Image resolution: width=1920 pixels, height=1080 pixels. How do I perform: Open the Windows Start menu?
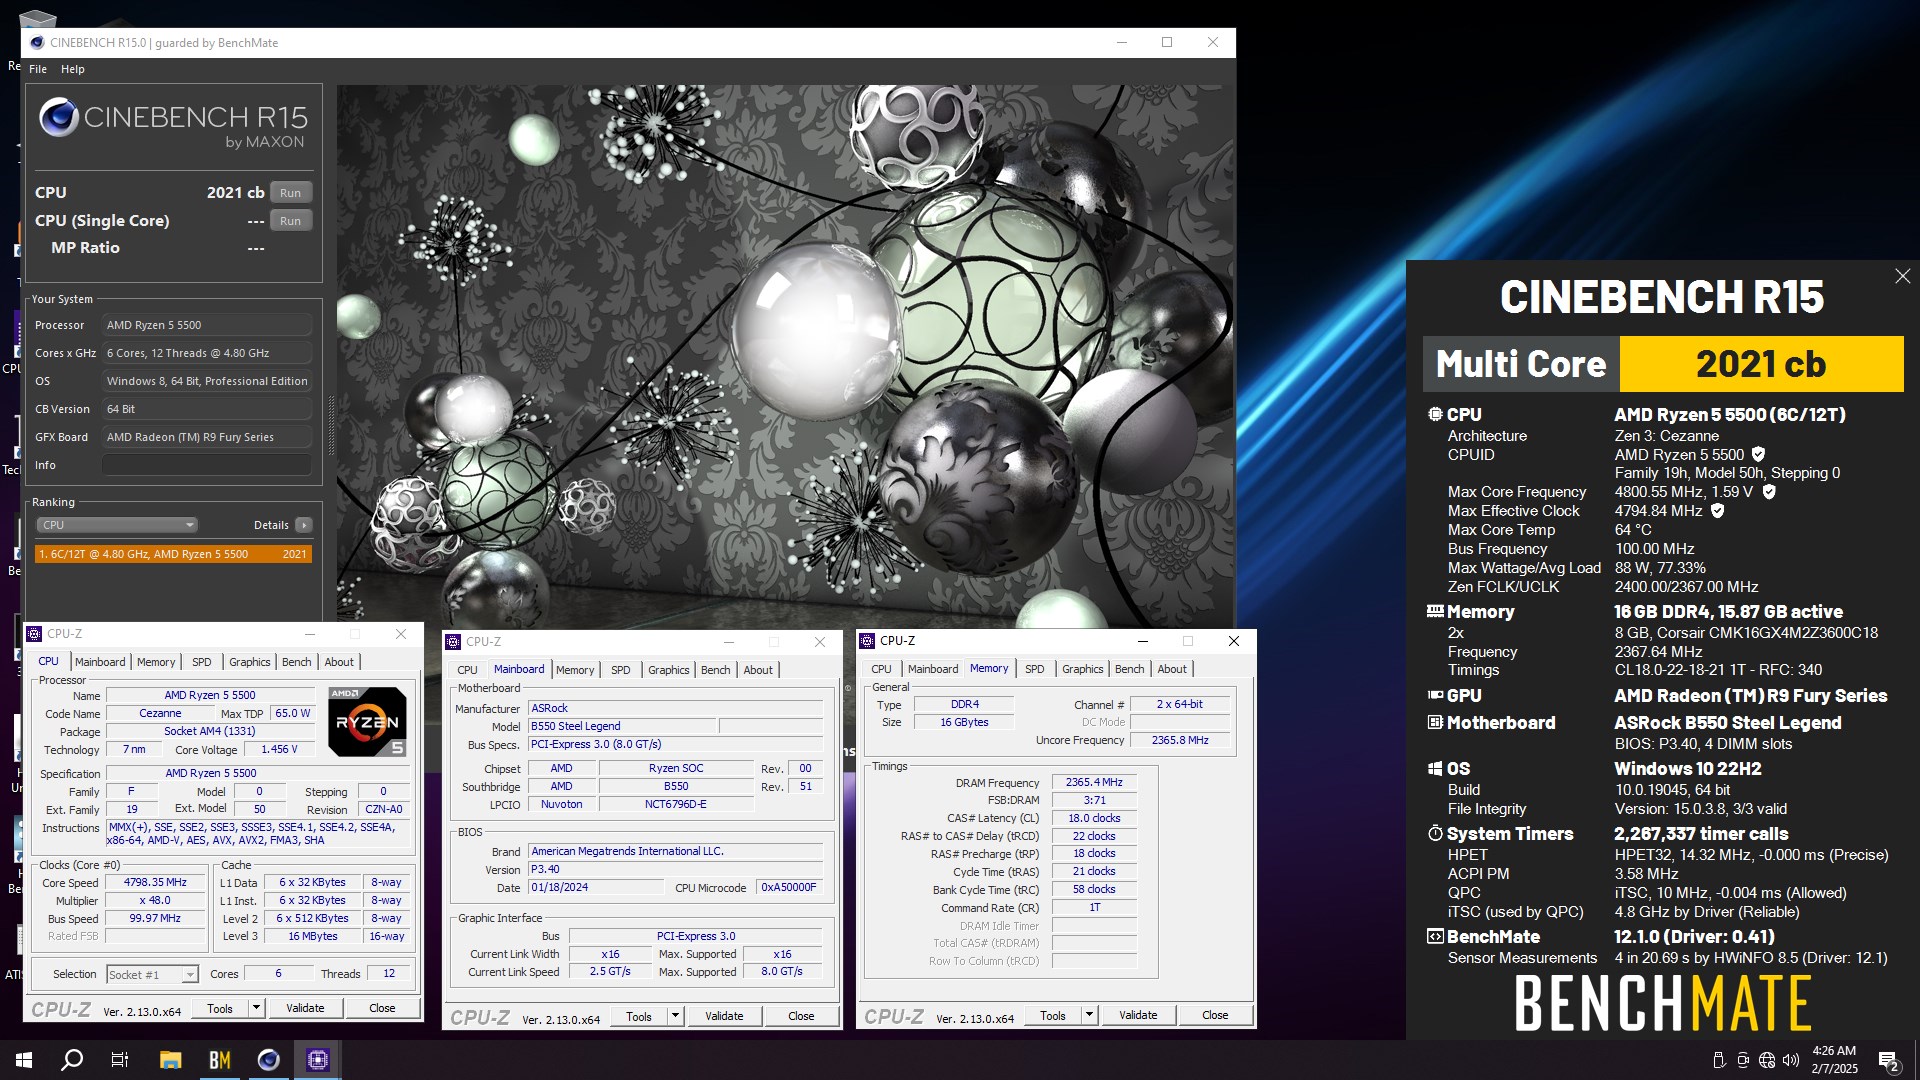pos(24,1060)
